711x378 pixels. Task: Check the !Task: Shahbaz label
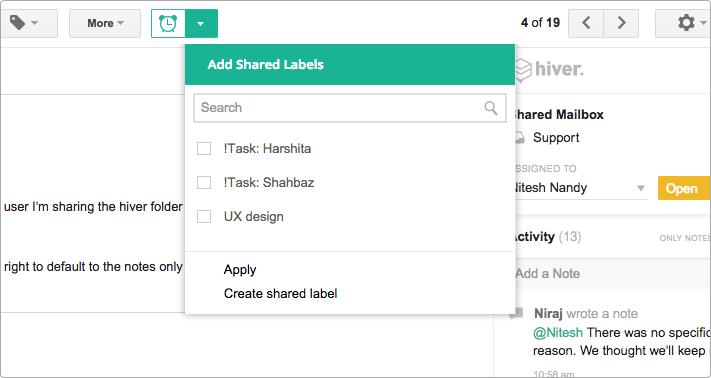(x=204, y=182)
